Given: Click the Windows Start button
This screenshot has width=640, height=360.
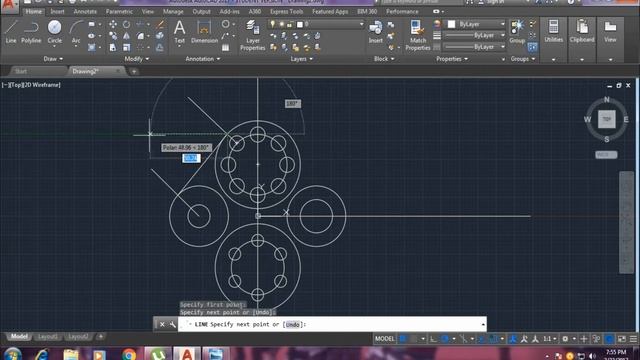Looking at the screenshot, I should click(x=12, y=354).
